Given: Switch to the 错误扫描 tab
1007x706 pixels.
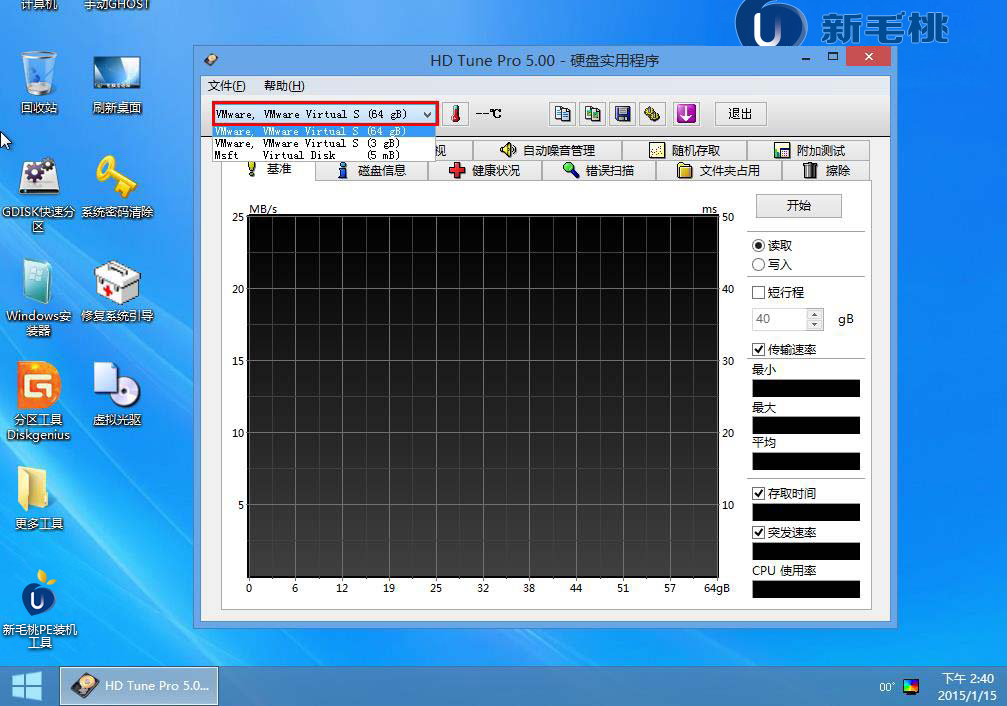Looking at the screenshot, I should pos(599,170).
